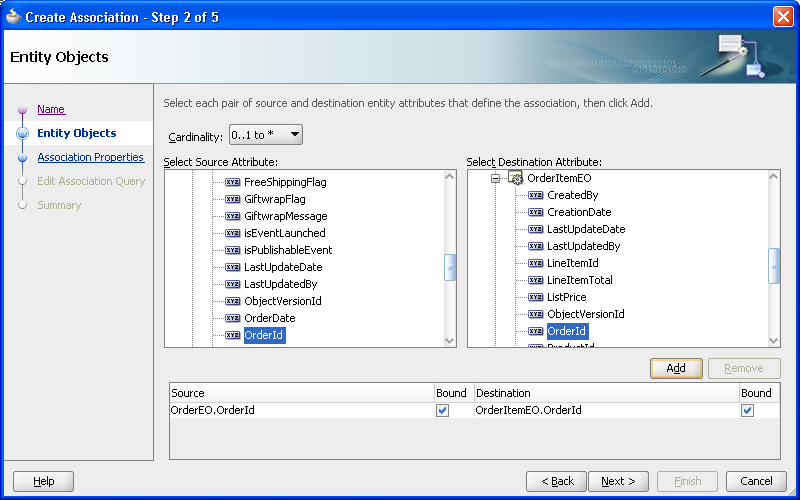Click the Help button
The height and width of the screenshot is (500, 800).
[43, 481]
